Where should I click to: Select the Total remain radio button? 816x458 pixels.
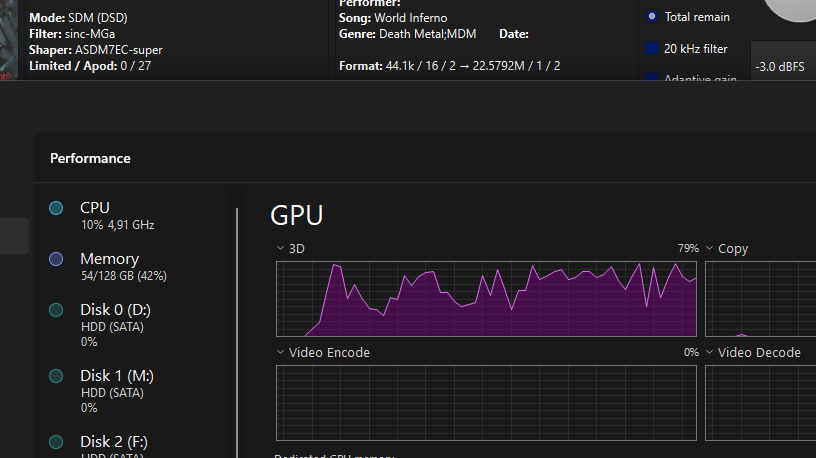pyautogui.click(x=653, y=17)
